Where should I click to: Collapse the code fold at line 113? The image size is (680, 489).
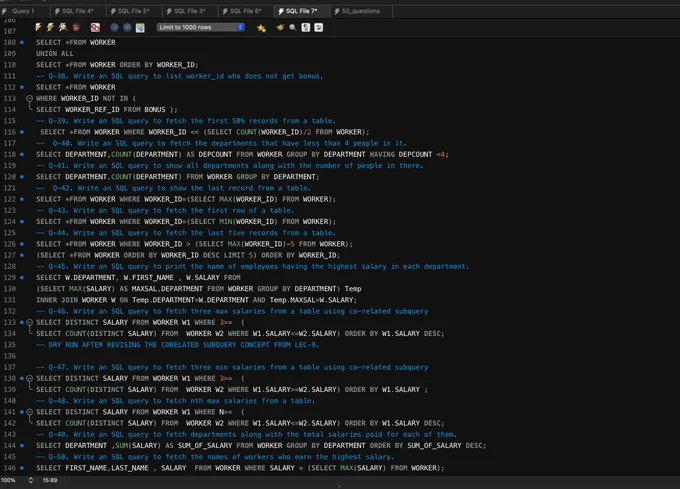click(x=29, y=98)
